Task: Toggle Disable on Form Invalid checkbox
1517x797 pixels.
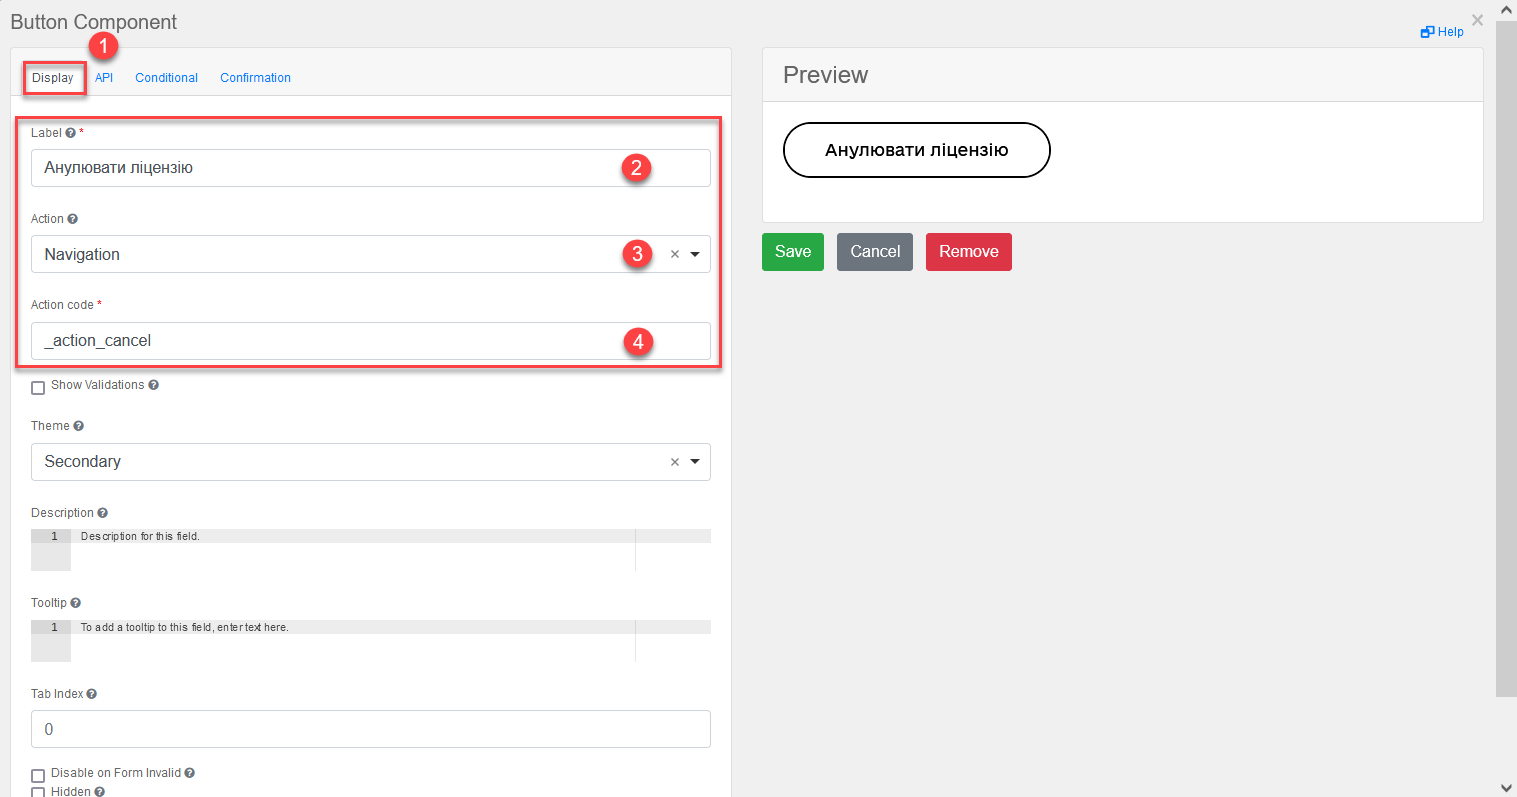Action: pyautogui.click(x=38, y=775)
